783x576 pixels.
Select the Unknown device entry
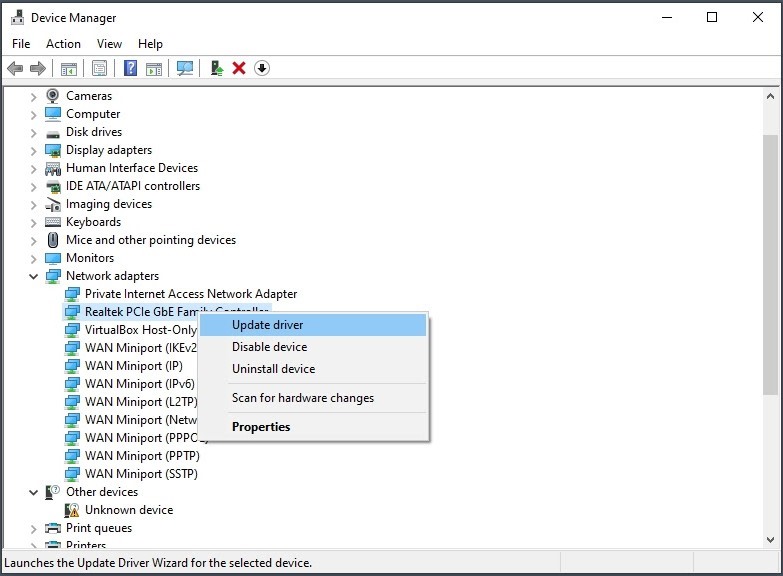pyautogui.click(x=129, y=510)
